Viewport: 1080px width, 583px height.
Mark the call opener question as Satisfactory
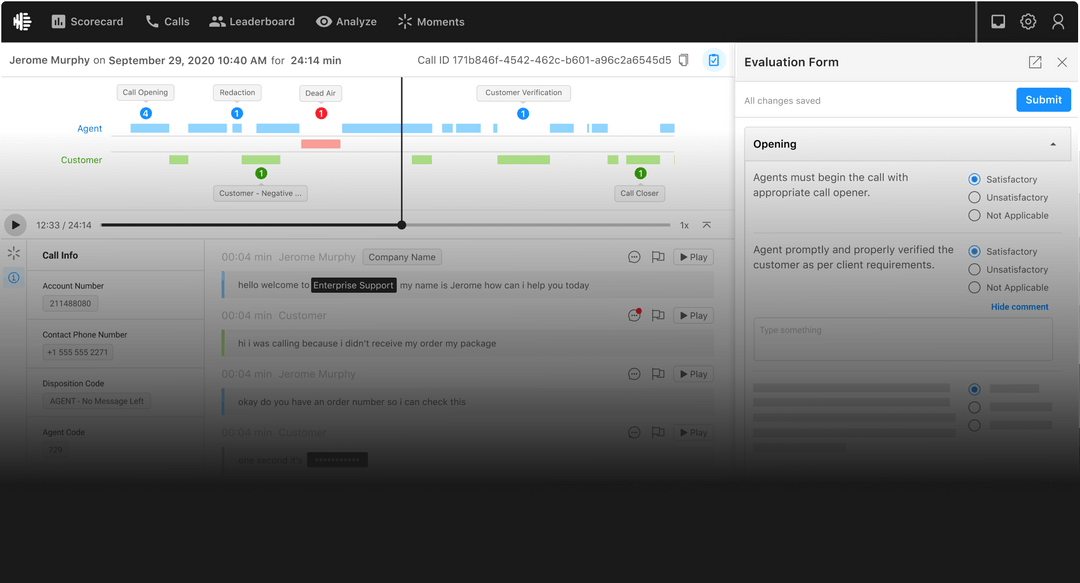(x=974, y=179)
